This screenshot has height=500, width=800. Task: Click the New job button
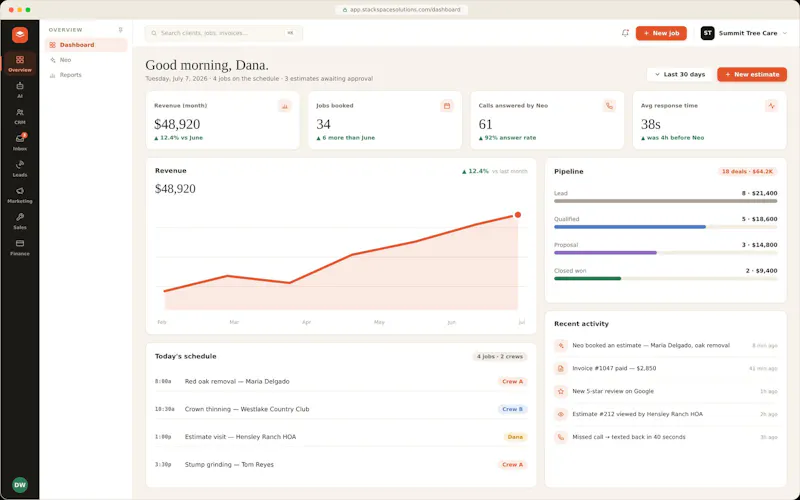[661, 33]
